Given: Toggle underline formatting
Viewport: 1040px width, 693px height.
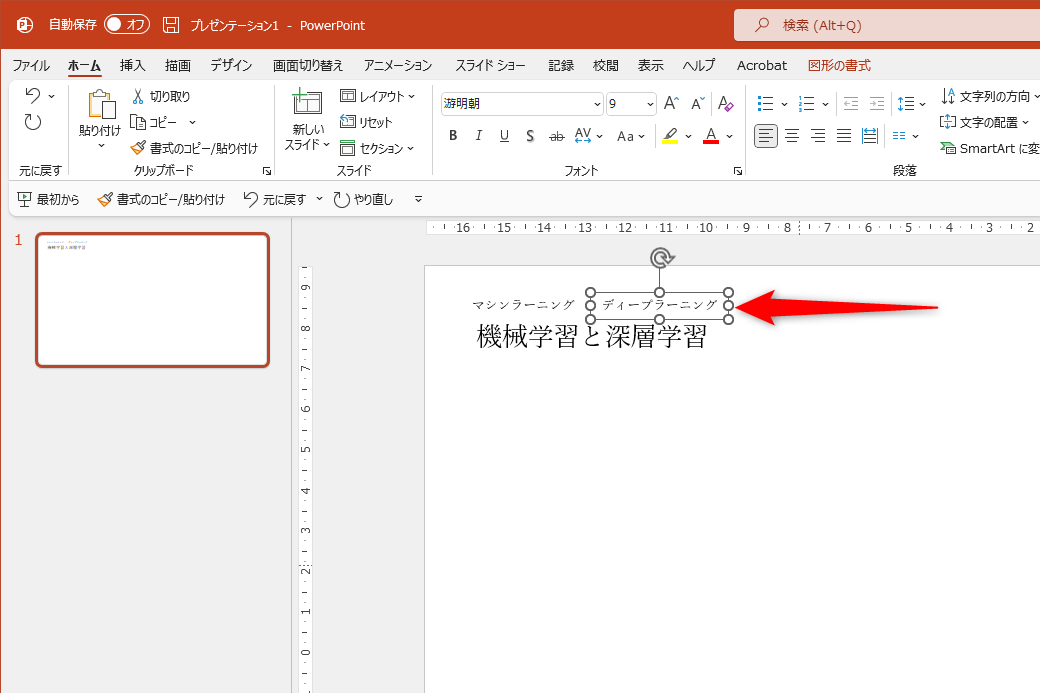Looking at the screenshot, I should tap(504, 136).
